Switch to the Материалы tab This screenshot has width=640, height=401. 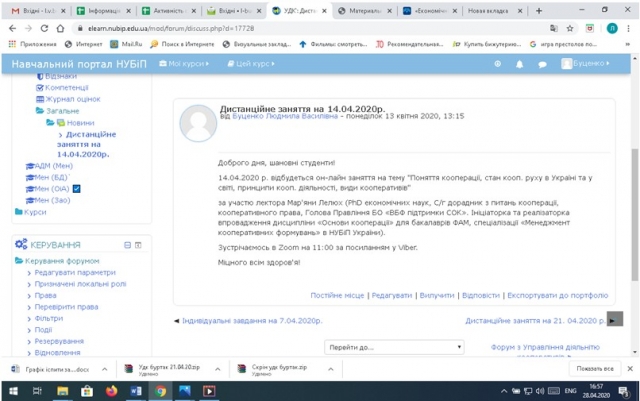point(364,11)
